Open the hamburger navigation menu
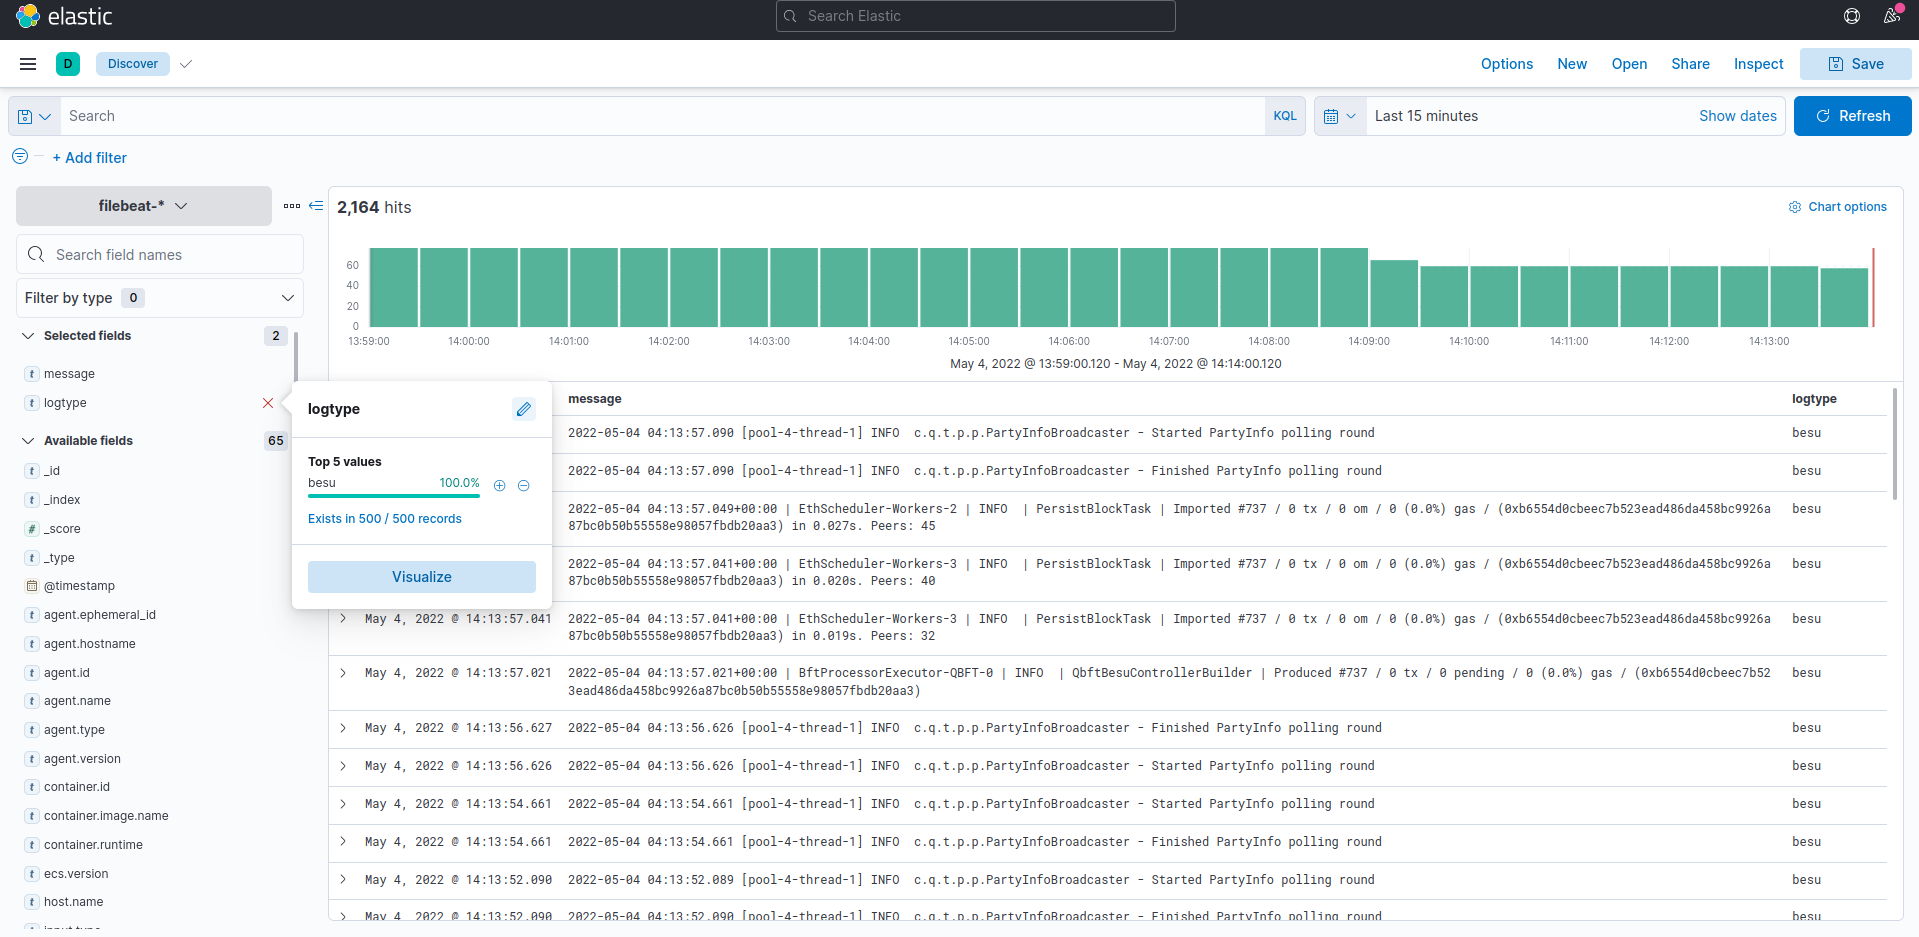The image size is (1919, 937). click(28, 64)
